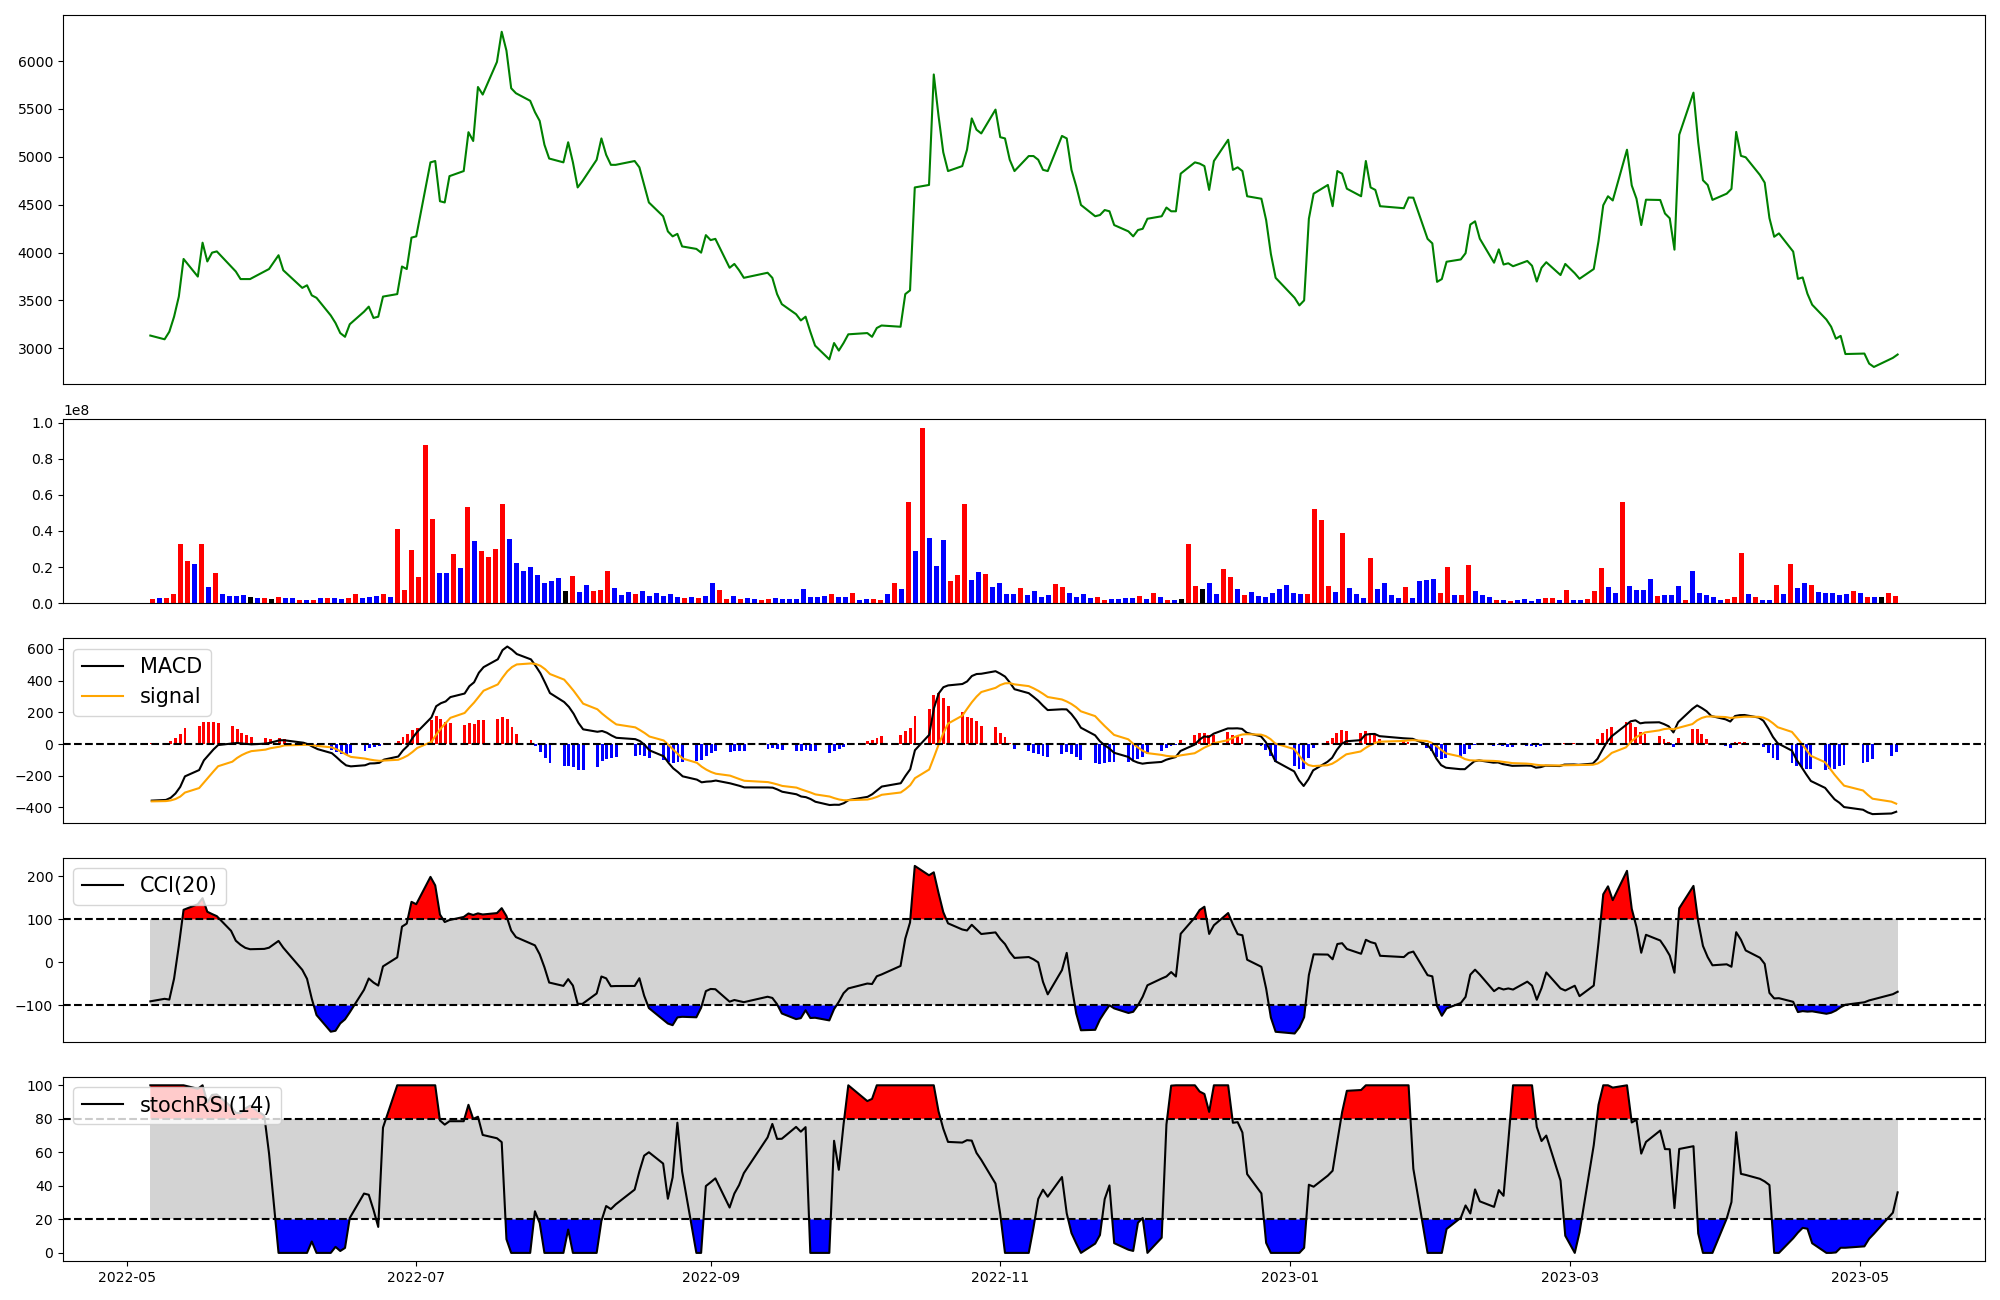
Task: Click the 200 tick on CCI axis
Action: tap(40, 877)
